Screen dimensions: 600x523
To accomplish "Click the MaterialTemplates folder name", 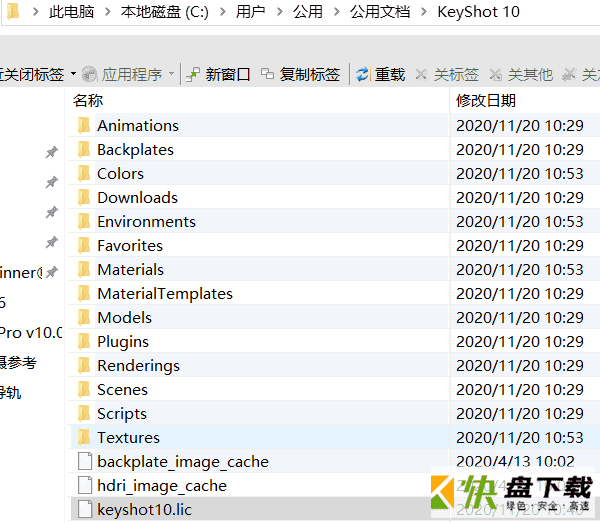I will point(165,293).
